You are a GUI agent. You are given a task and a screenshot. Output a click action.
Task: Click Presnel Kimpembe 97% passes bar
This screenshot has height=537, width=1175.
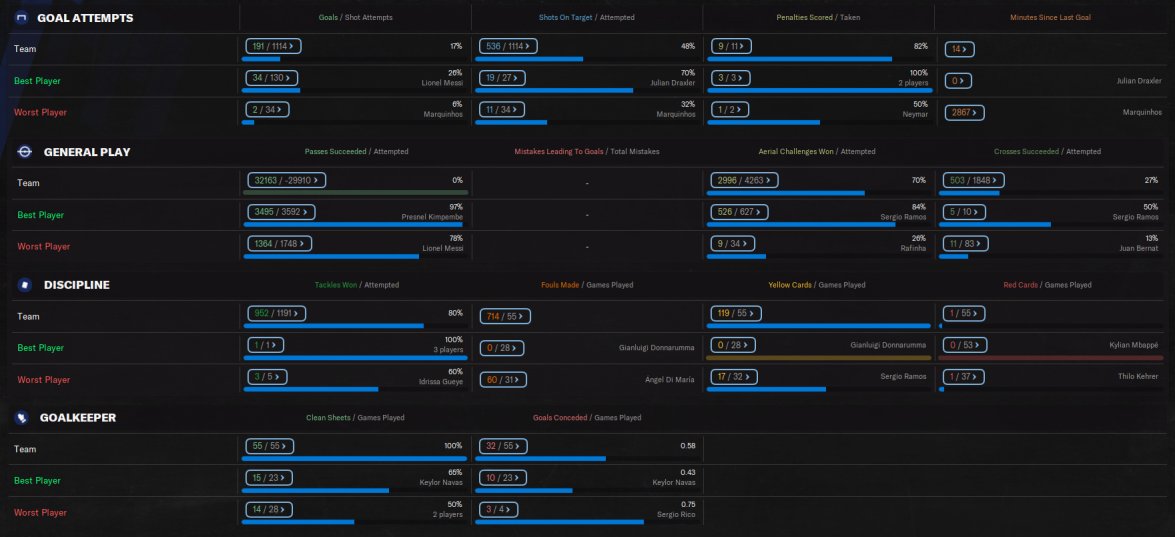click(354, 224)
